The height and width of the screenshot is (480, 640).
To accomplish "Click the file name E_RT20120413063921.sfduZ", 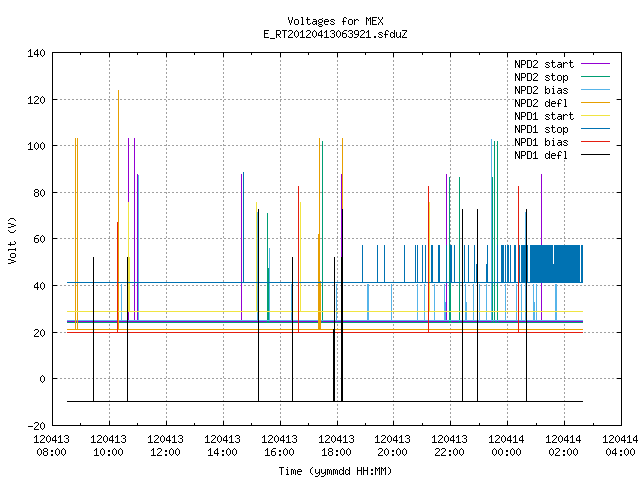I will [x=335, y=34].
